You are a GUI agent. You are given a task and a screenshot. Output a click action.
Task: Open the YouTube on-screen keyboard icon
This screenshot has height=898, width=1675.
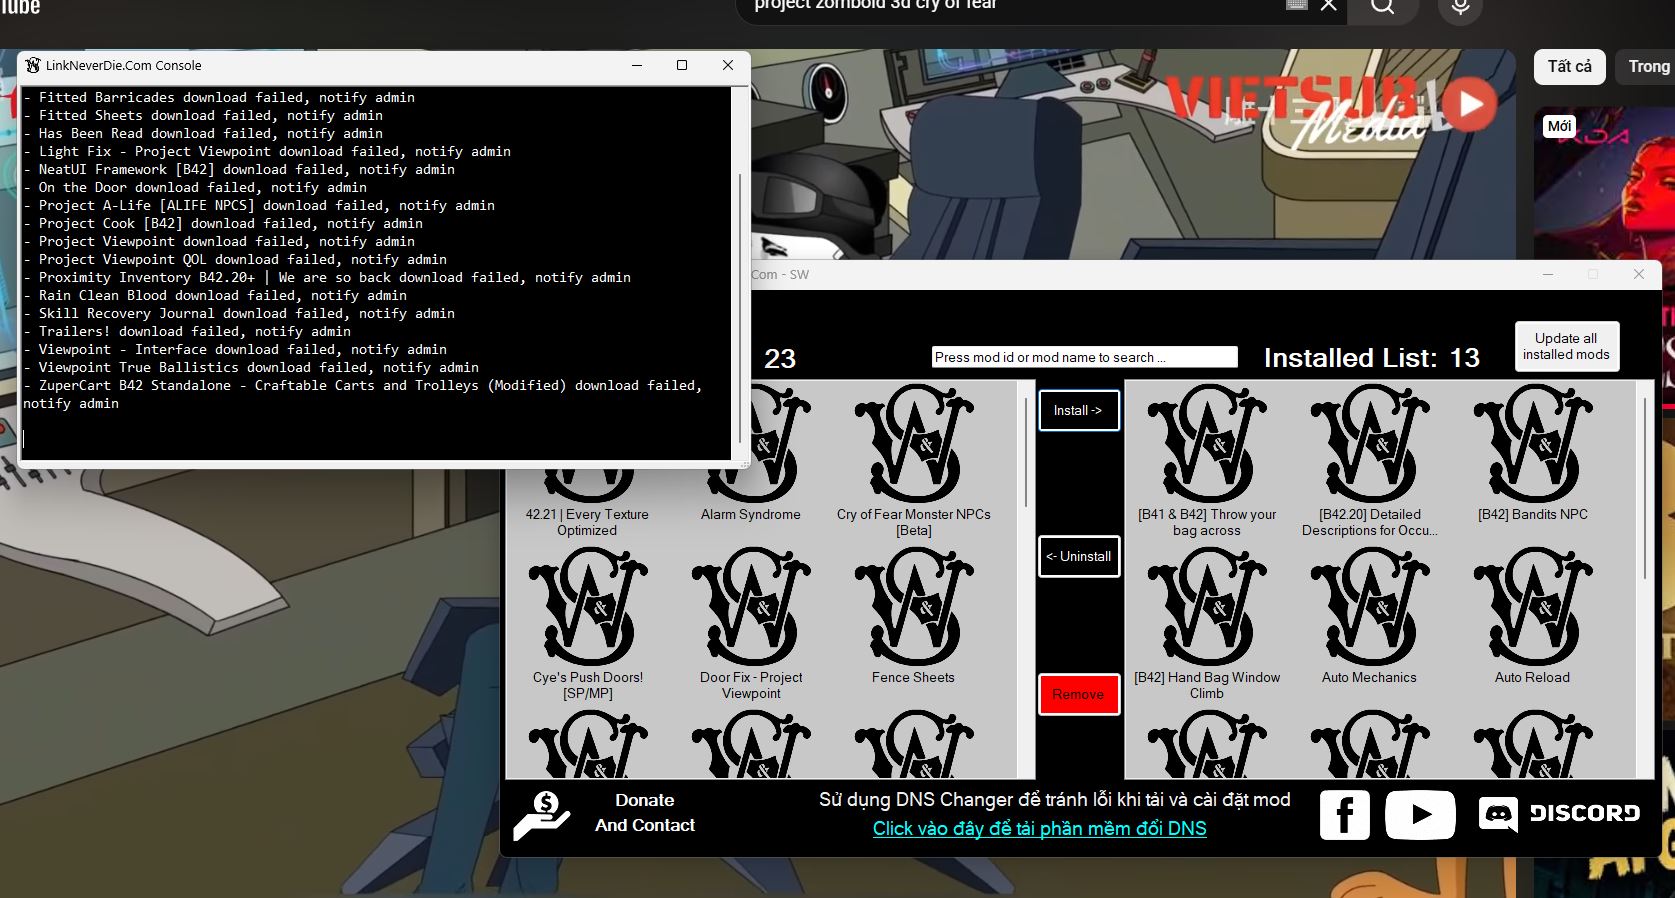1297,4
